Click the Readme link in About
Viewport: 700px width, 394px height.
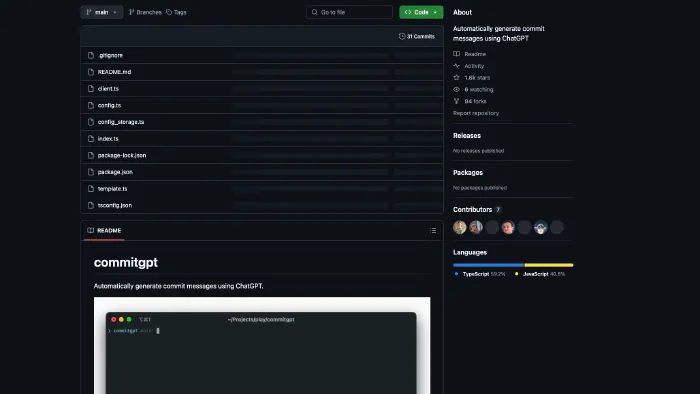click(x=475, y=54)
